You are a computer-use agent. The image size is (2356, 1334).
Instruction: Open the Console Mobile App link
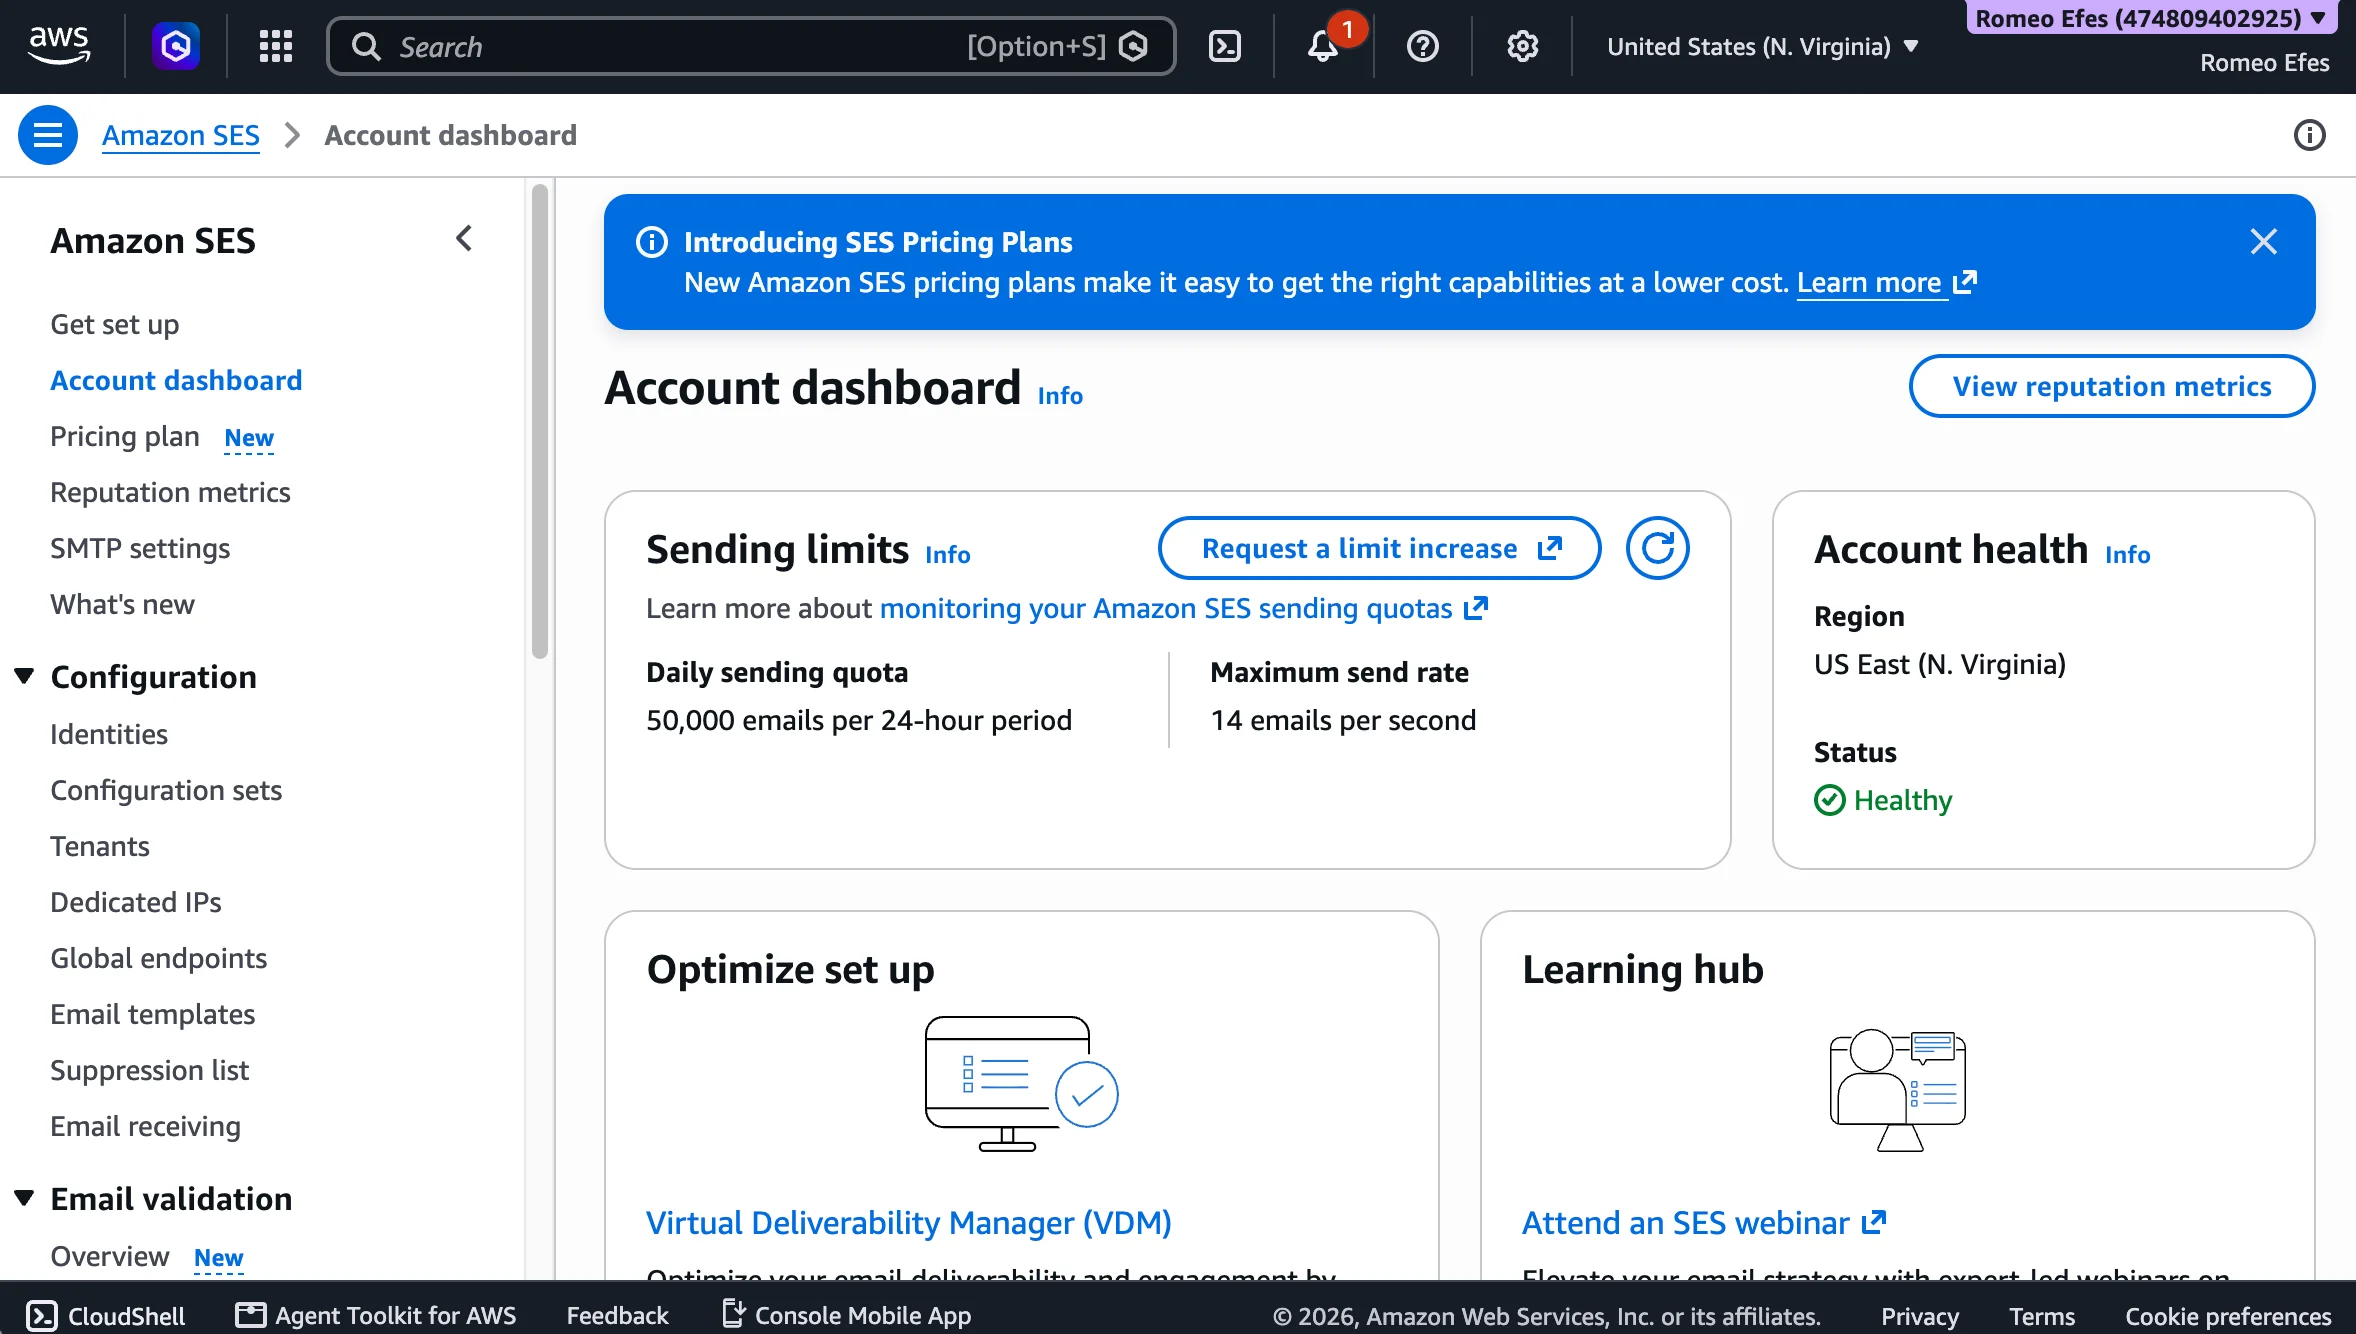point(846,1316)
